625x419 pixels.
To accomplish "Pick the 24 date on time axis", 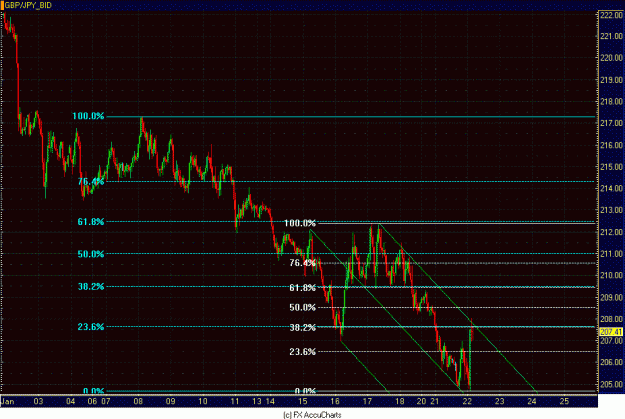I will 532,401.
